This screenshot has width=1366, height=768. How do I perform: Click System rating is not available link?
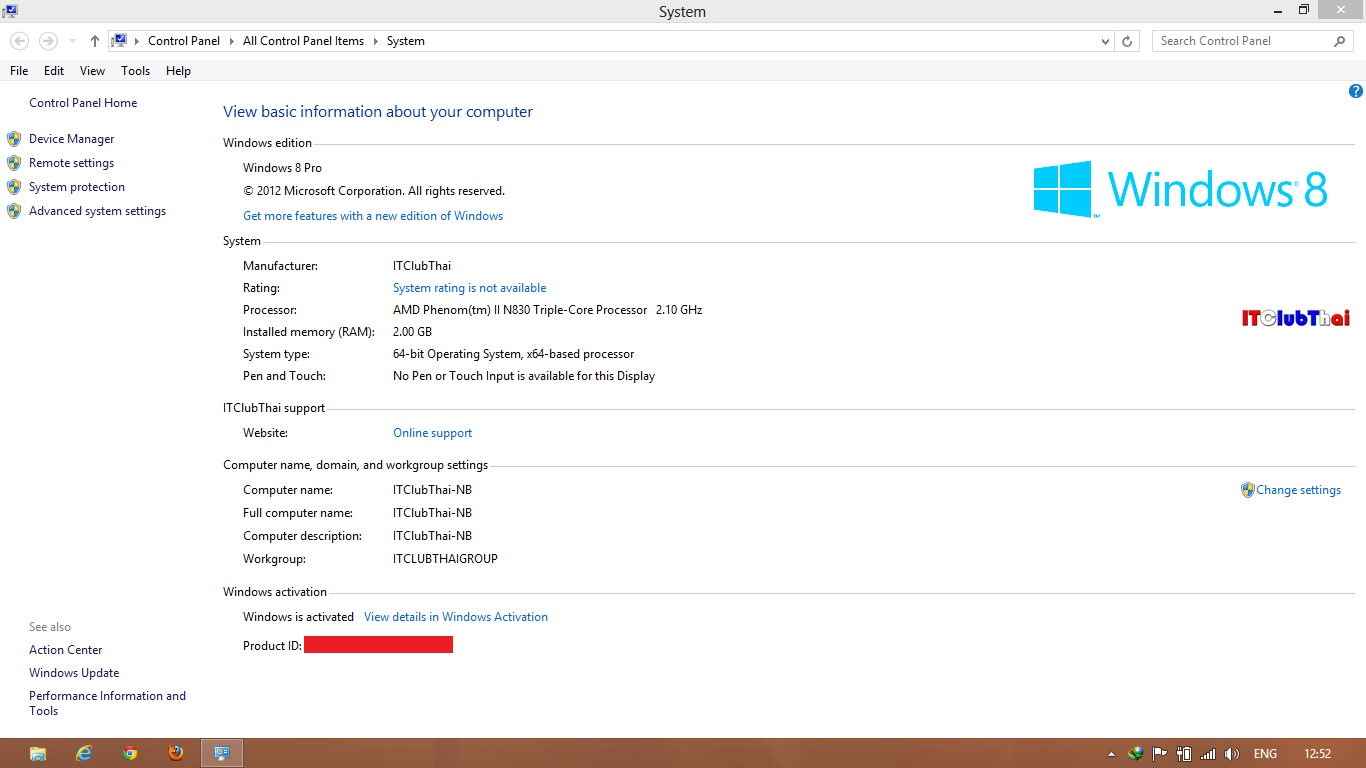coord(470,288)
